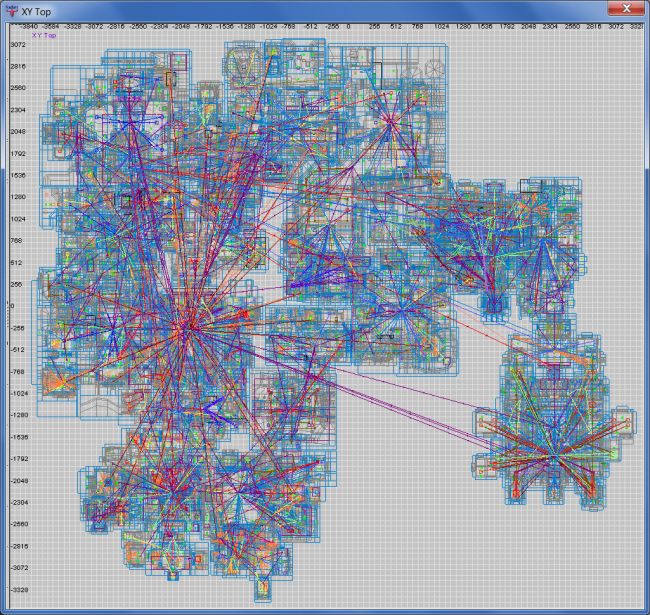Close the XY Top window
Image resolution: width=650 pixels, height=615 pixels.
pos(626,8)
